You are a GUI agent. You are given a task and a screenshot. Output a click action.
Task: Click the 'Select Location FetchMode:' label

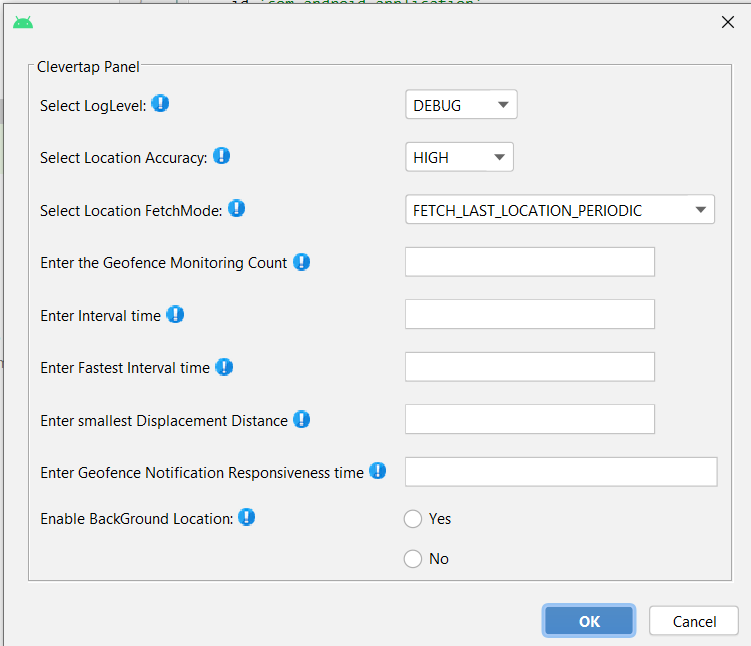(131, 211)
